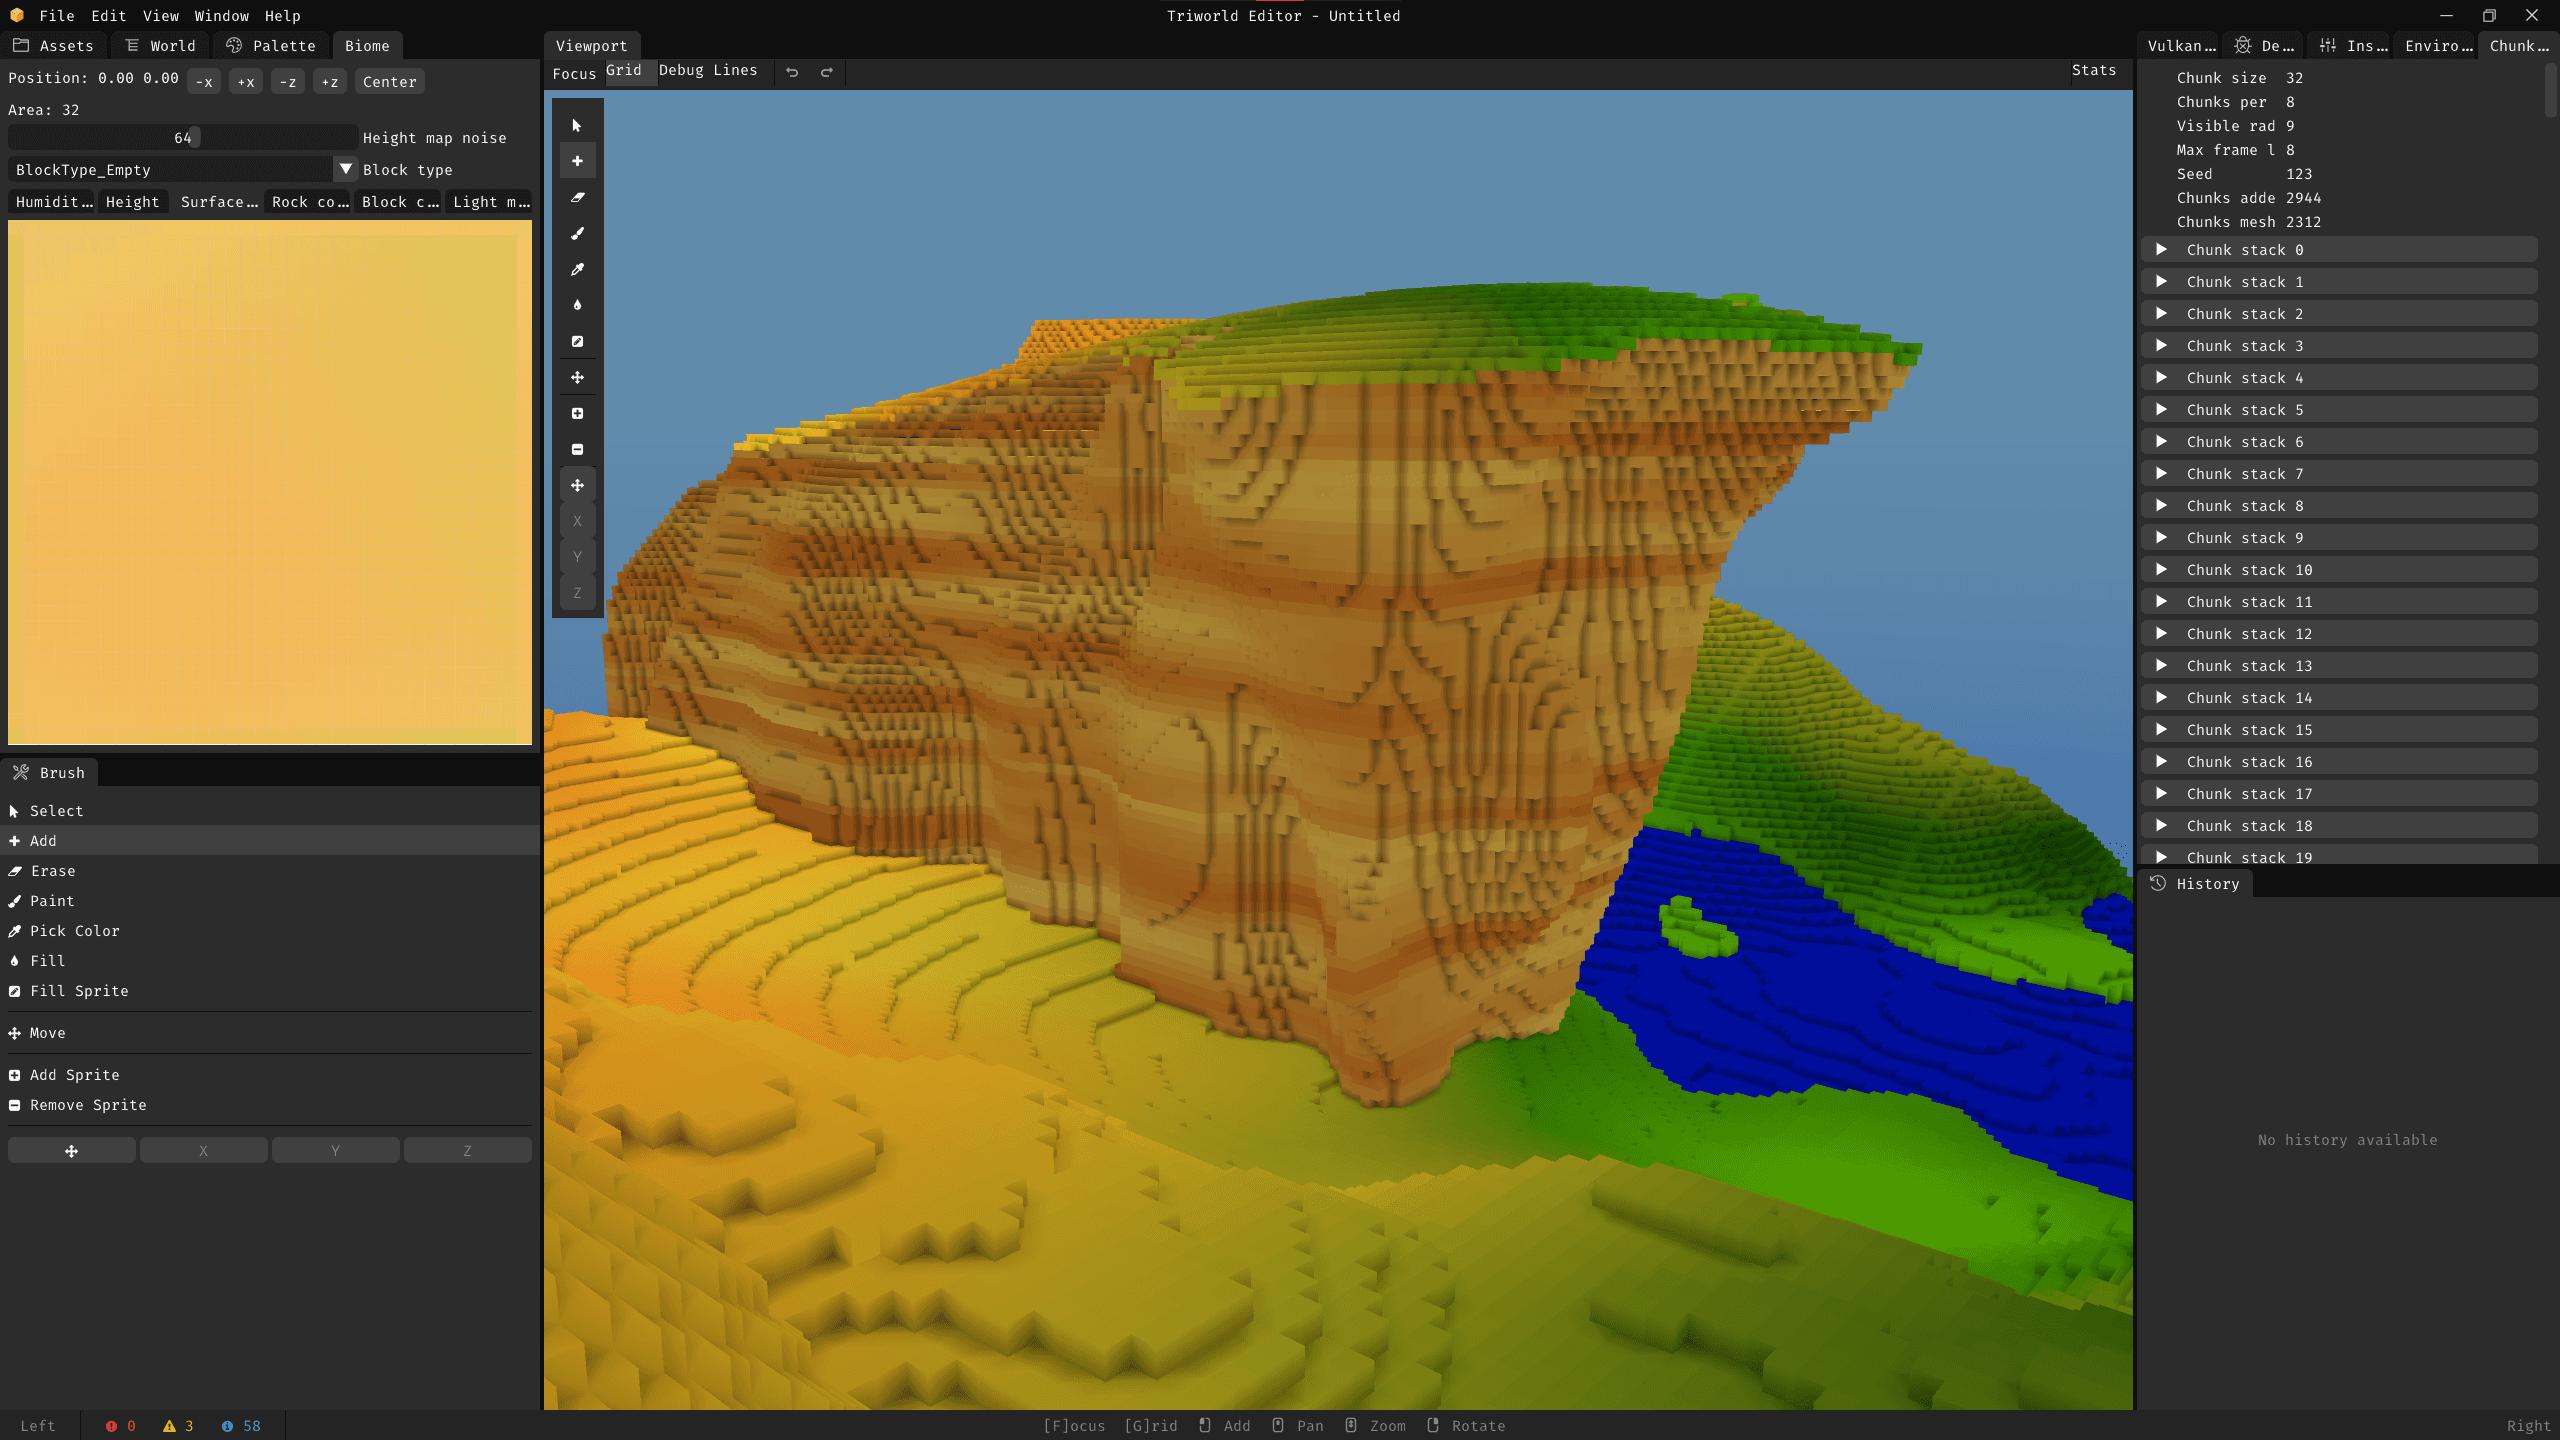Select the fill sprite tool icon
The width and height of the screenshot is (2560, 1440).
tap(577, 341)
